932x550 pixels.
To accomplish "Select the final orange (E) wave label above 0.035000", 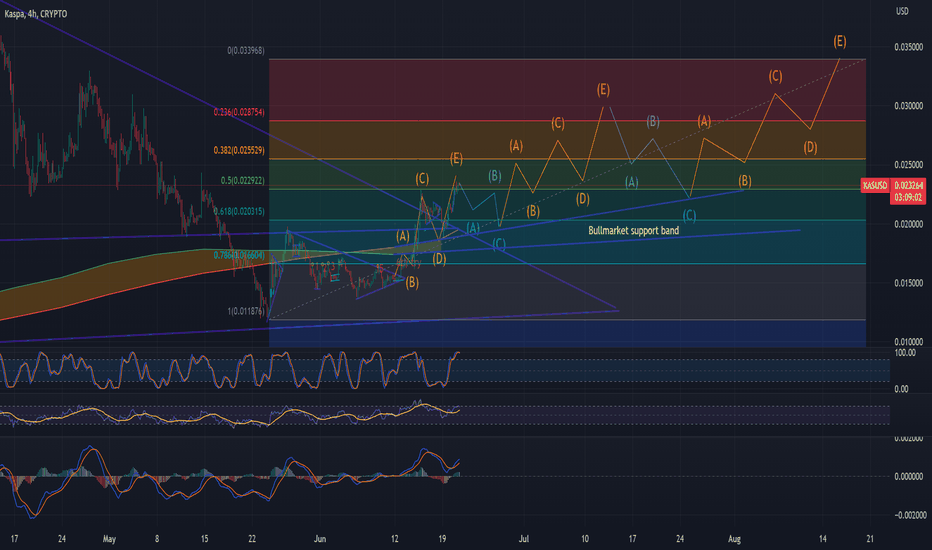I will pos(839,41).
